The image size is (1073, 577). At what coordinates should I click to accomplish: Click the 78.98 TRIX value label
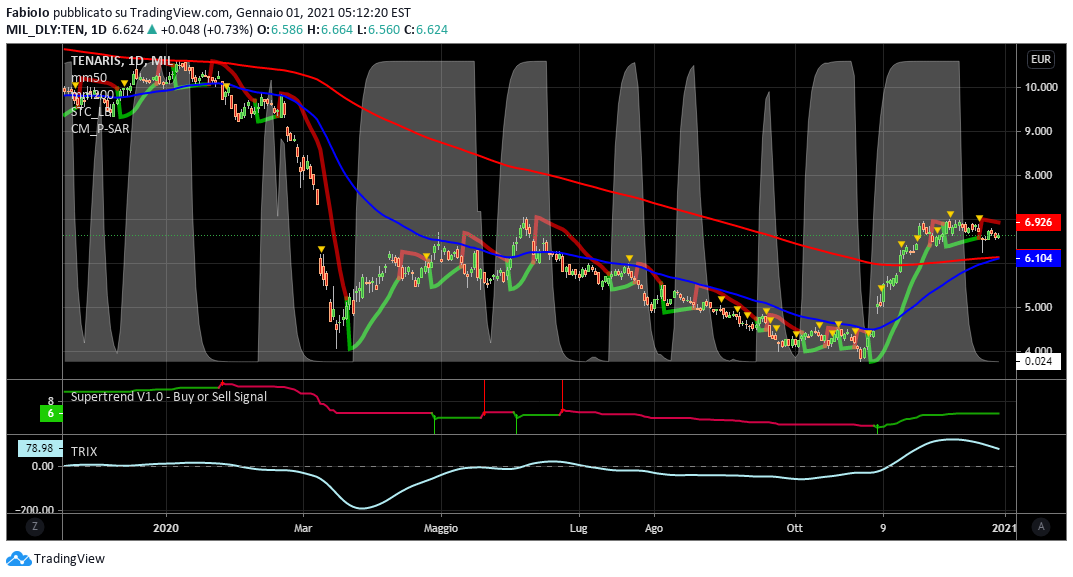[x=40, y=448]
